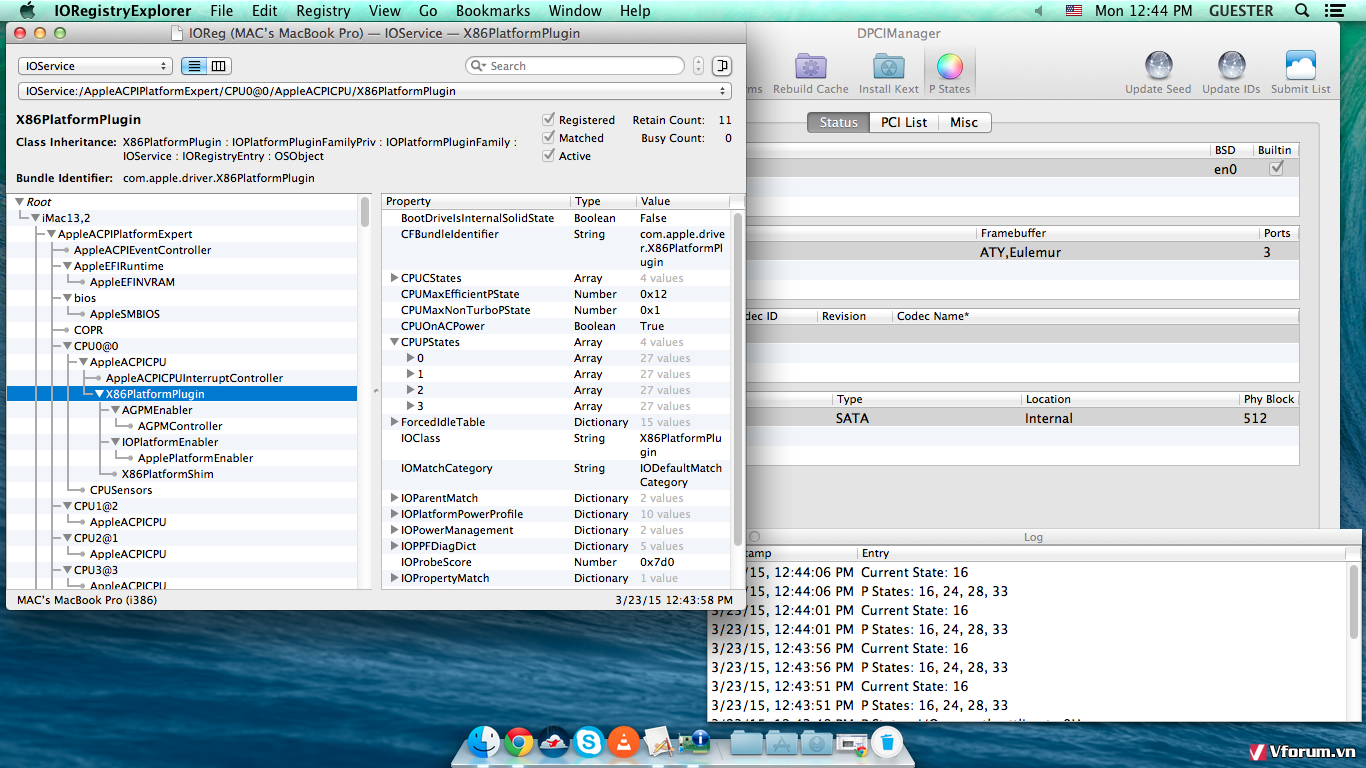Open the GUESTER user menu

click(1241, 11)
